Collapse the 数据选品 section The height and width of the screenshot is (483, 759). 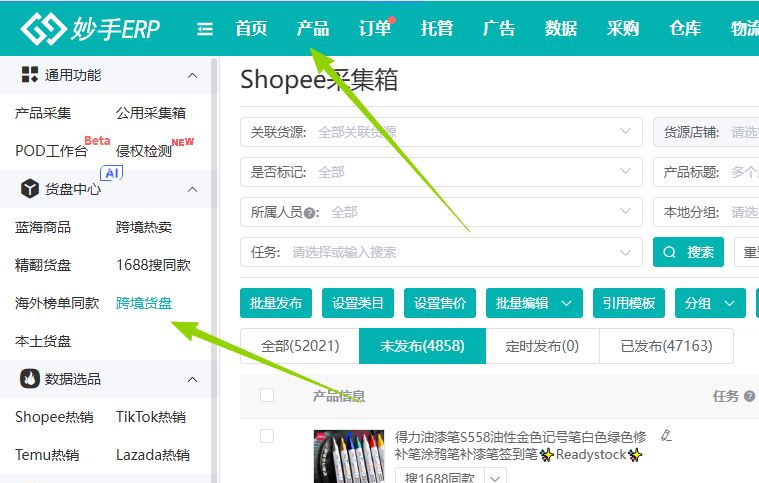192,379
